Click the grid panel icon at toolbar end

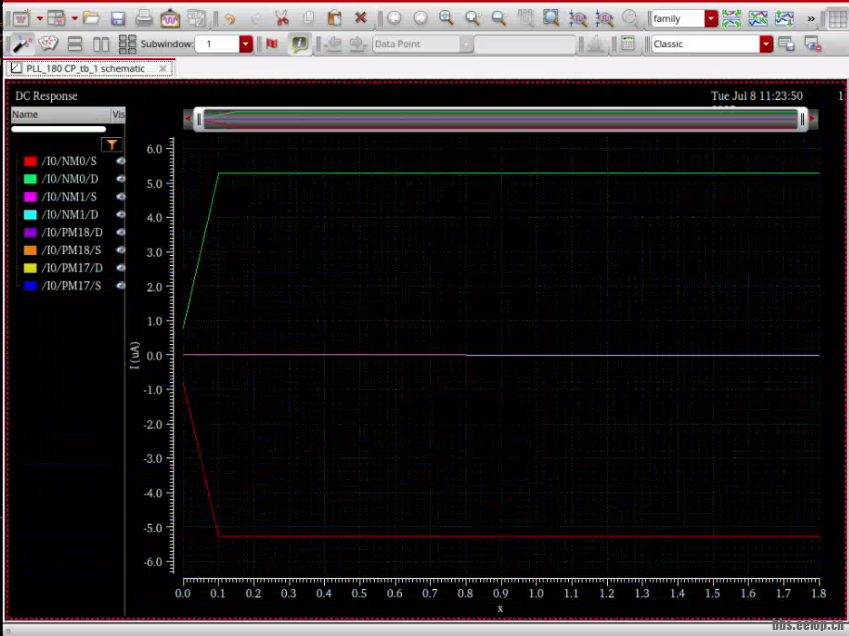(838, 19)
